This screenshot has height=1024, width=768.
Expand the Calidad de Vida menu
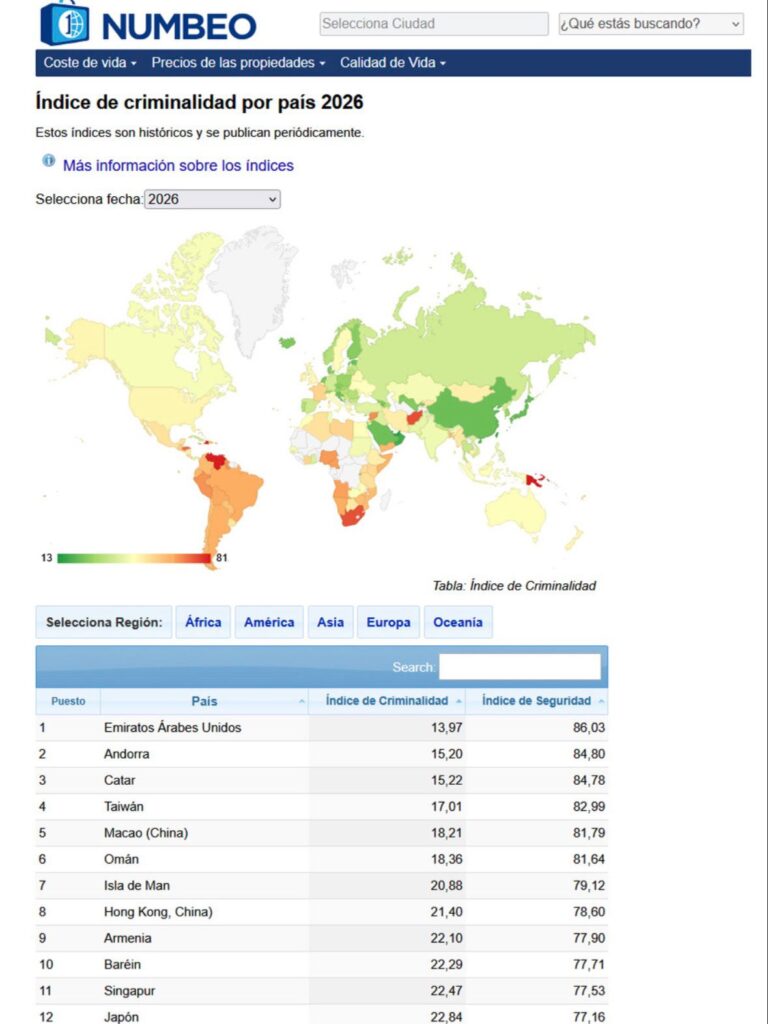click(392, 63)
